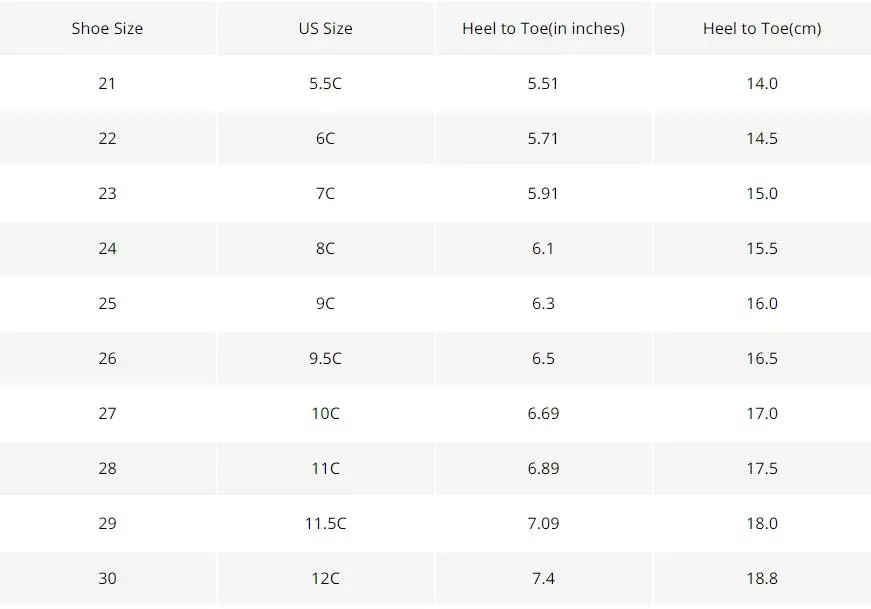Click the US Size column header
This screenshot has height=609, width=871.
tap(326, 28)
